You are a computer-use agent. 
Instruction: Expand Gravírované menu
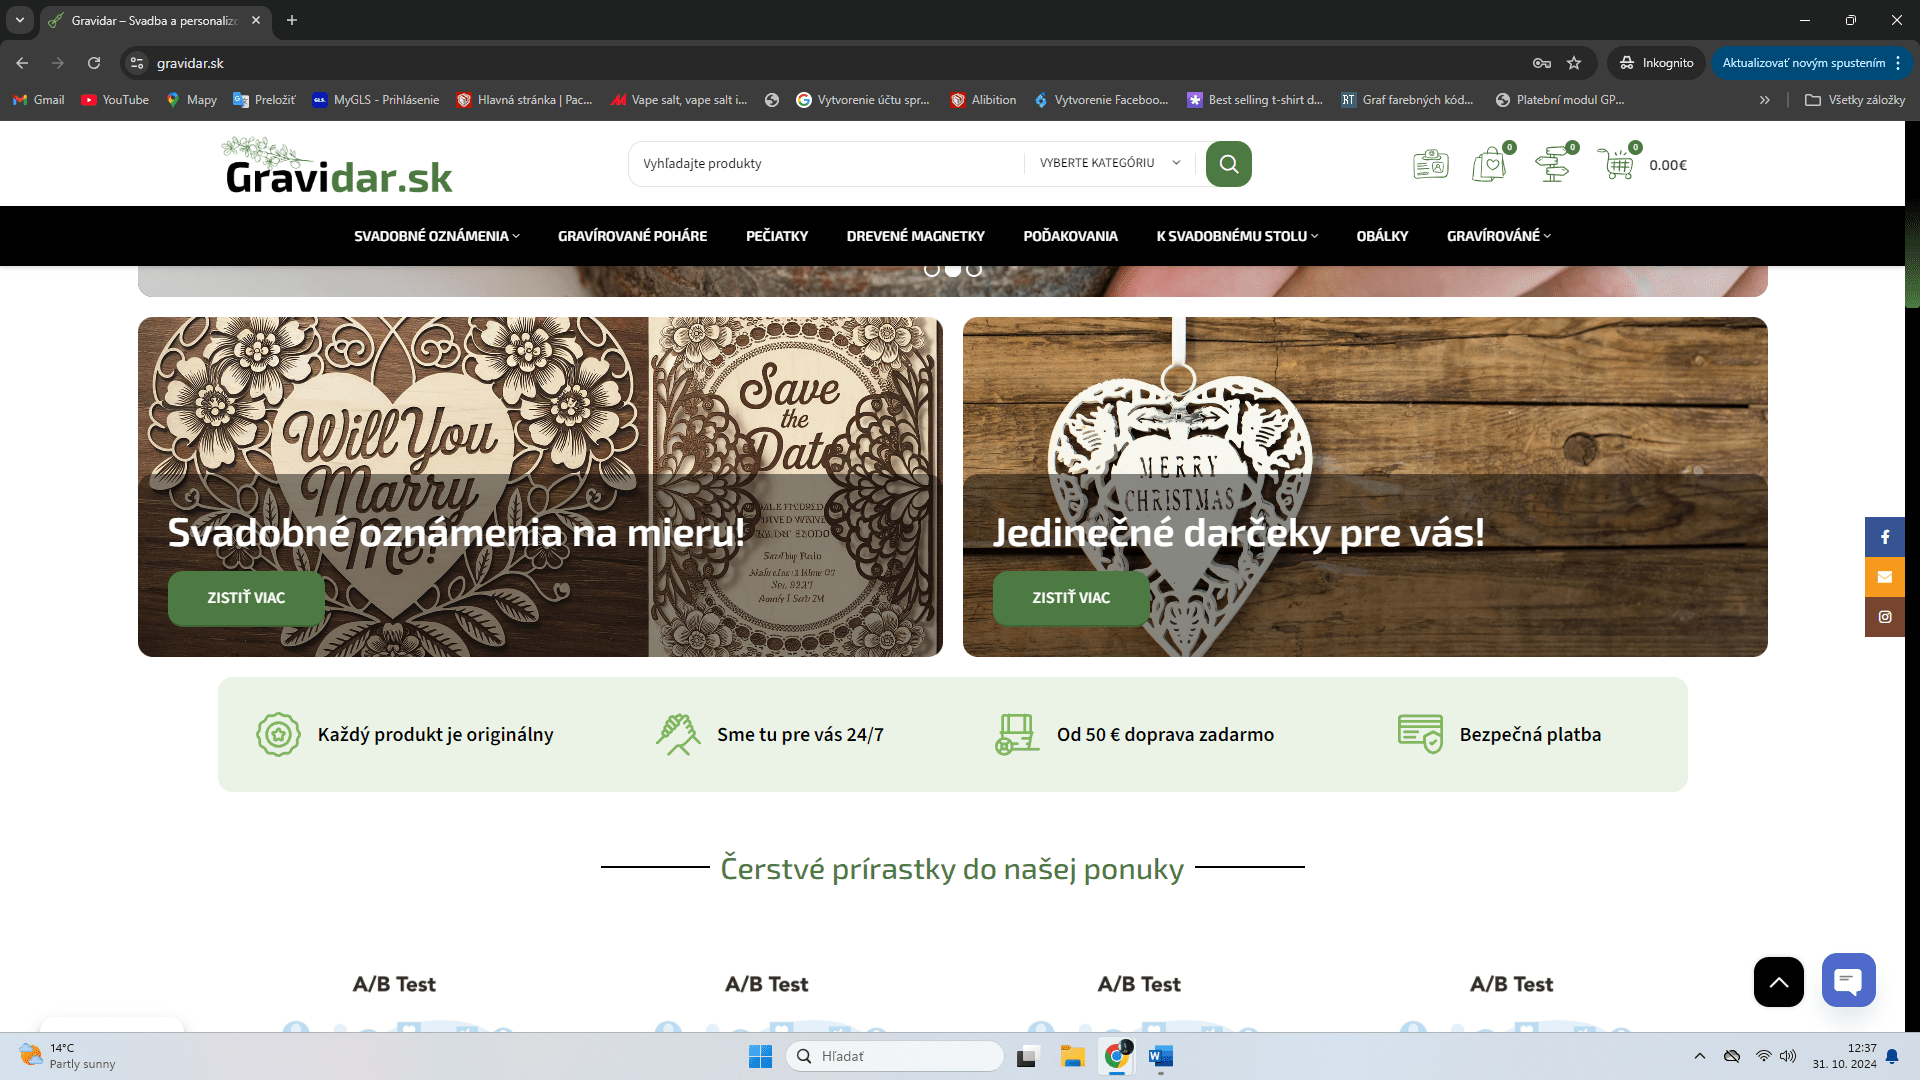1499,236
